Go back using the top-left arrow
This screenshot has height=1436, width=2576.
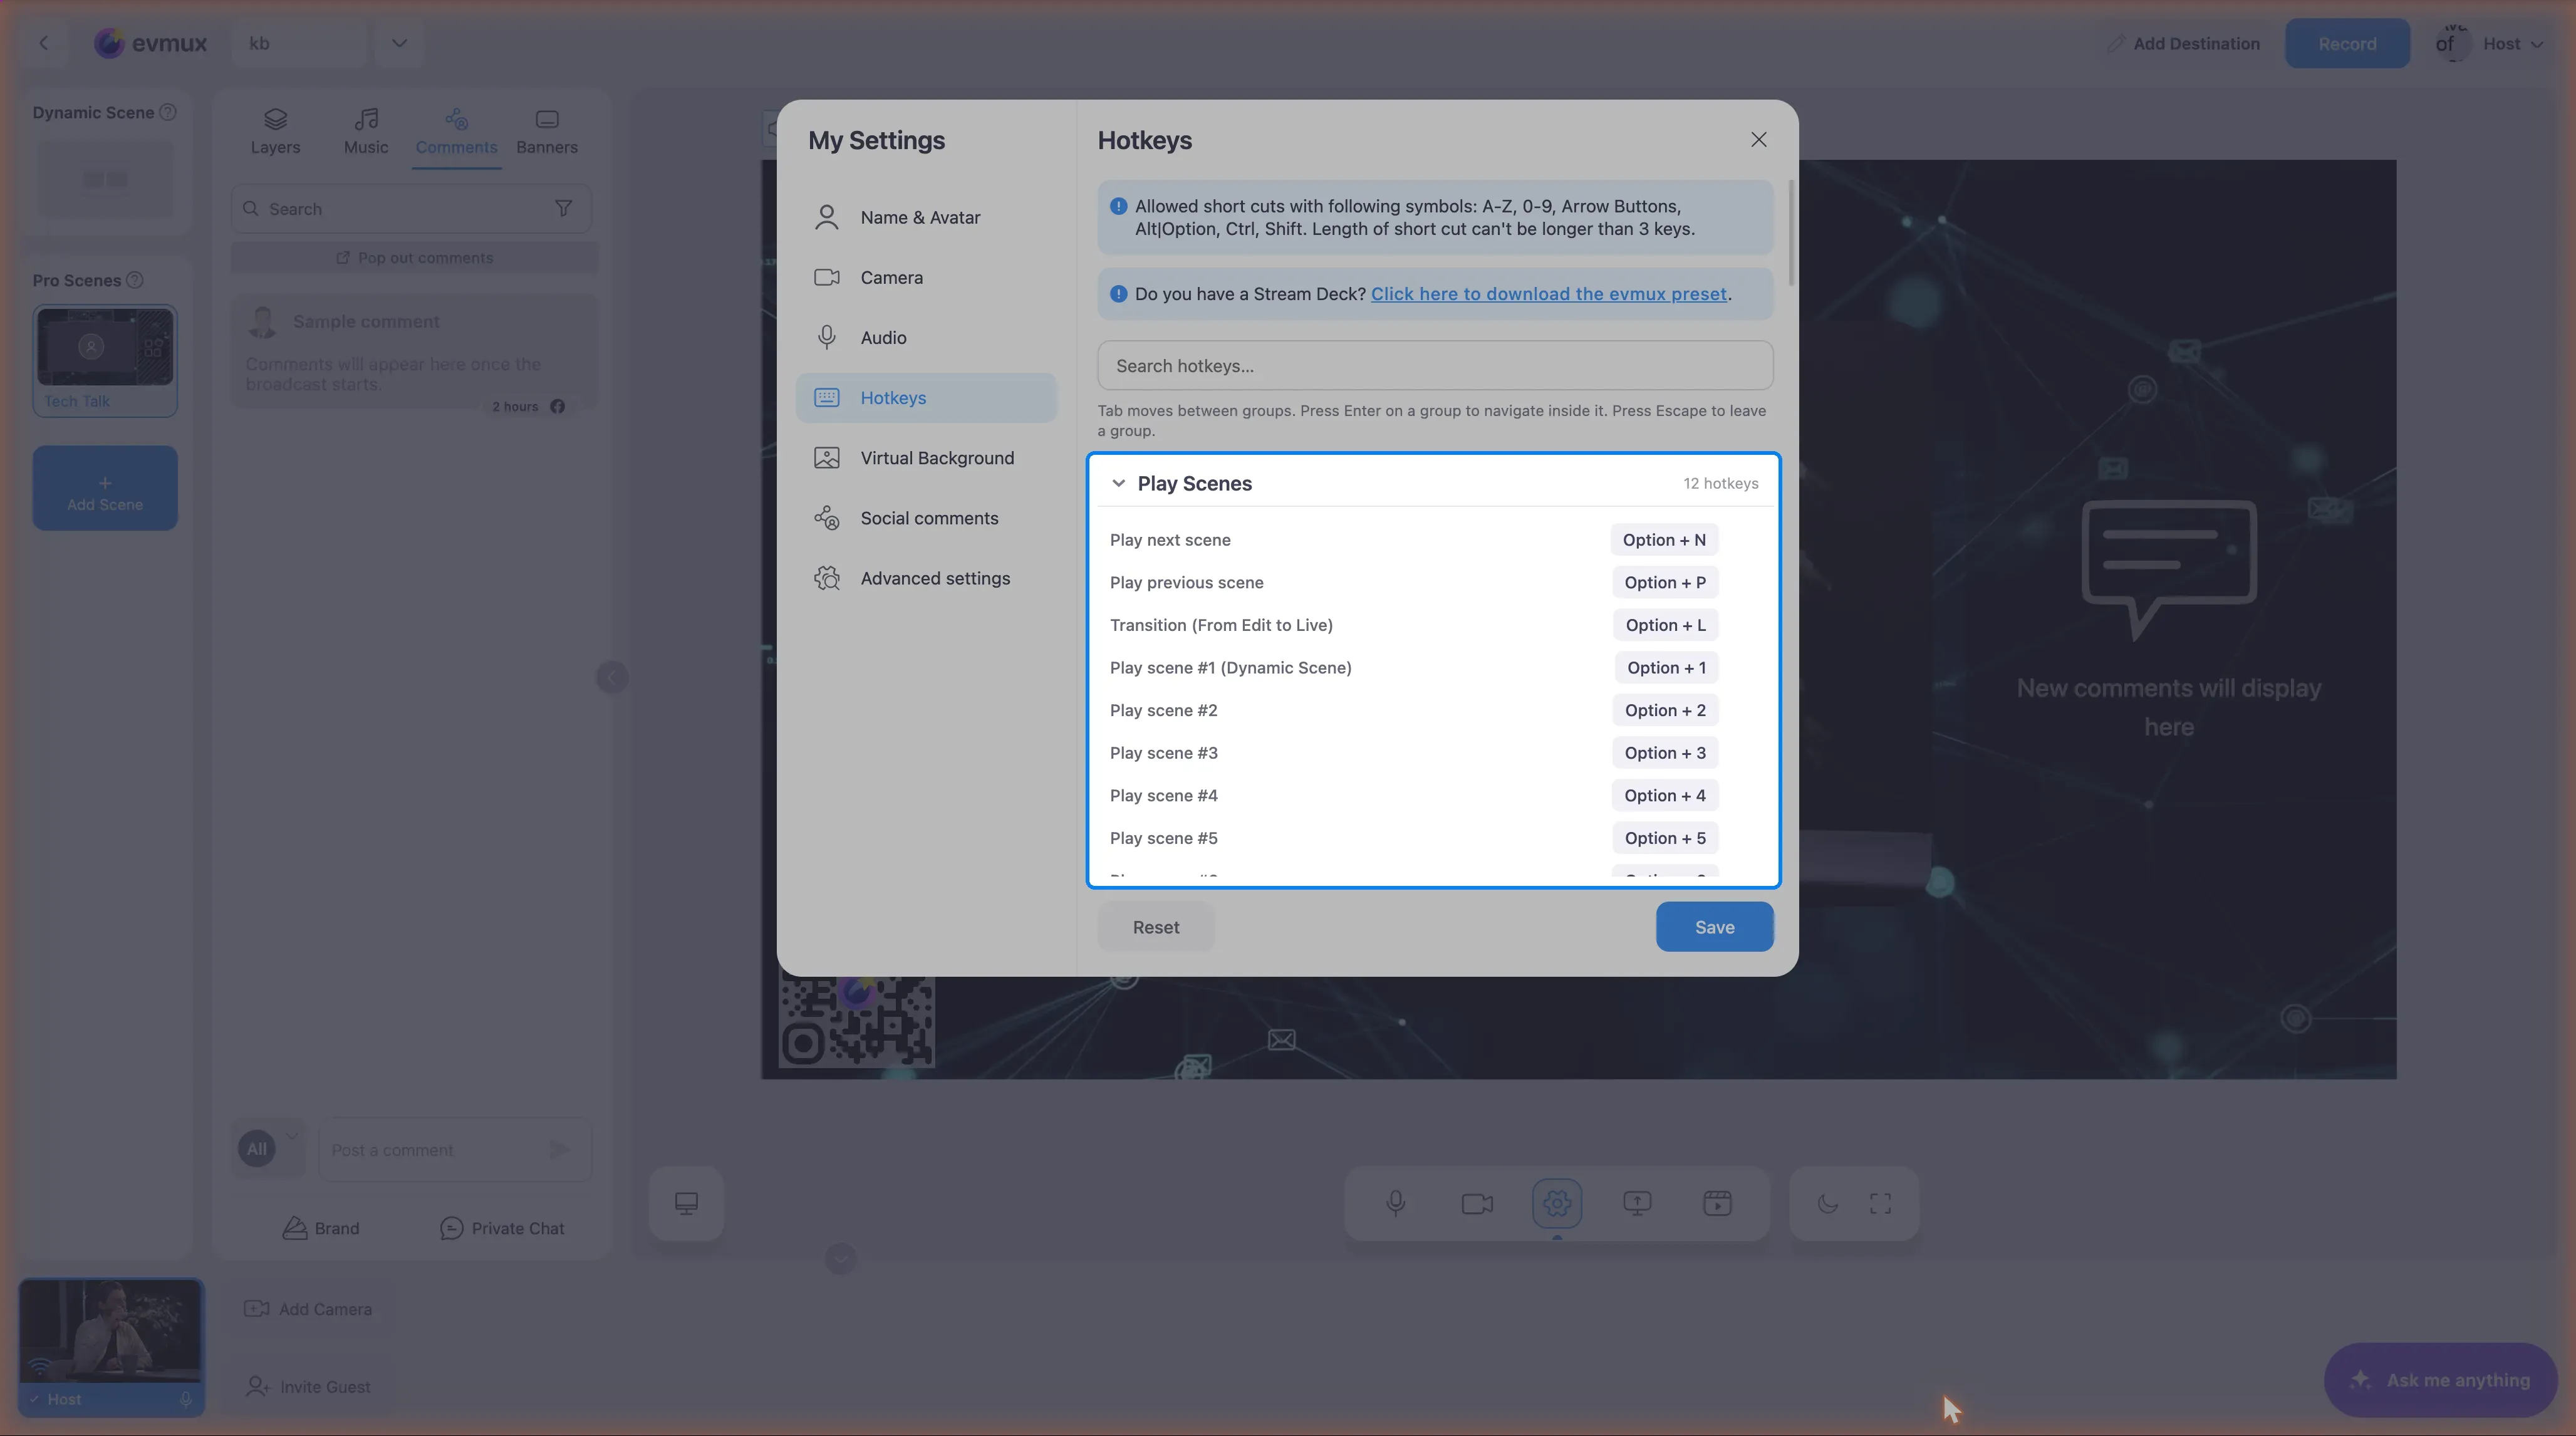click(44, 43)
